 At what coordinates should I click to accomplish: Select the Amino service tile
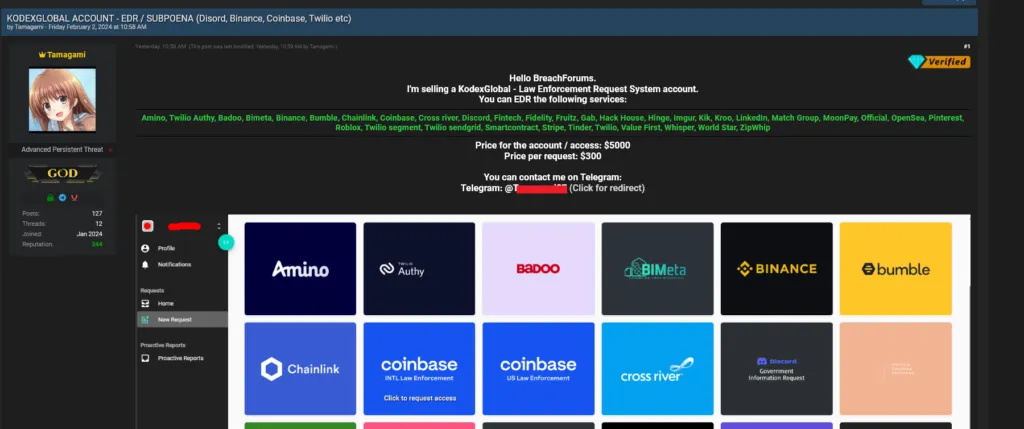pyautogui.click(x=300, y=268)
